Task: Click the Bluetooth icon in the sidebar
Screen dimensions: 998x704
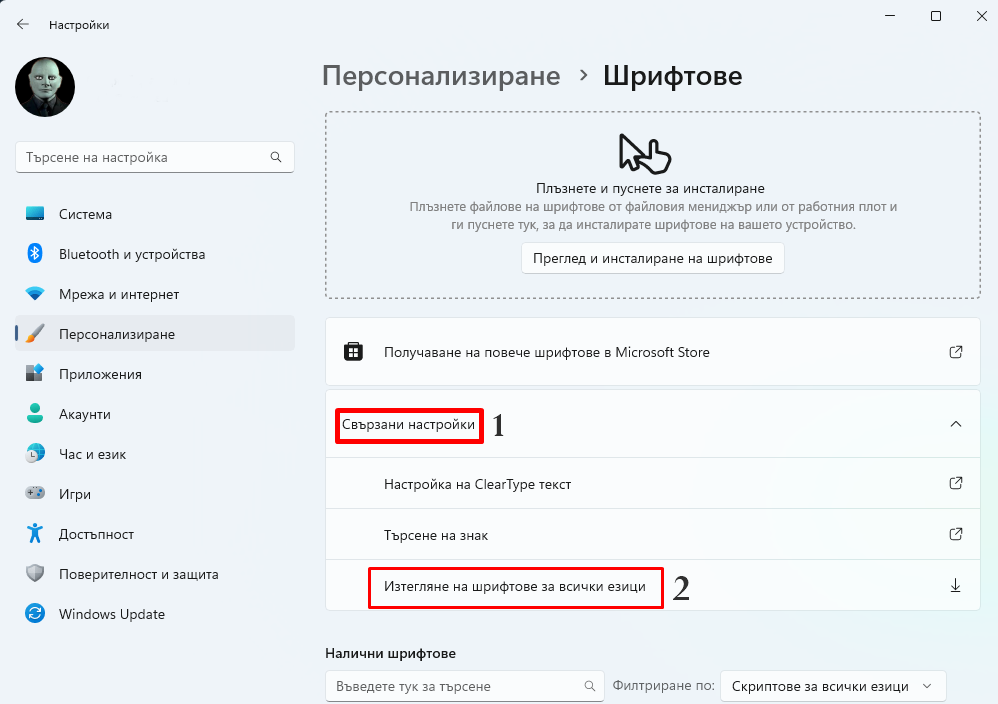Action: (x=35, y=253)
